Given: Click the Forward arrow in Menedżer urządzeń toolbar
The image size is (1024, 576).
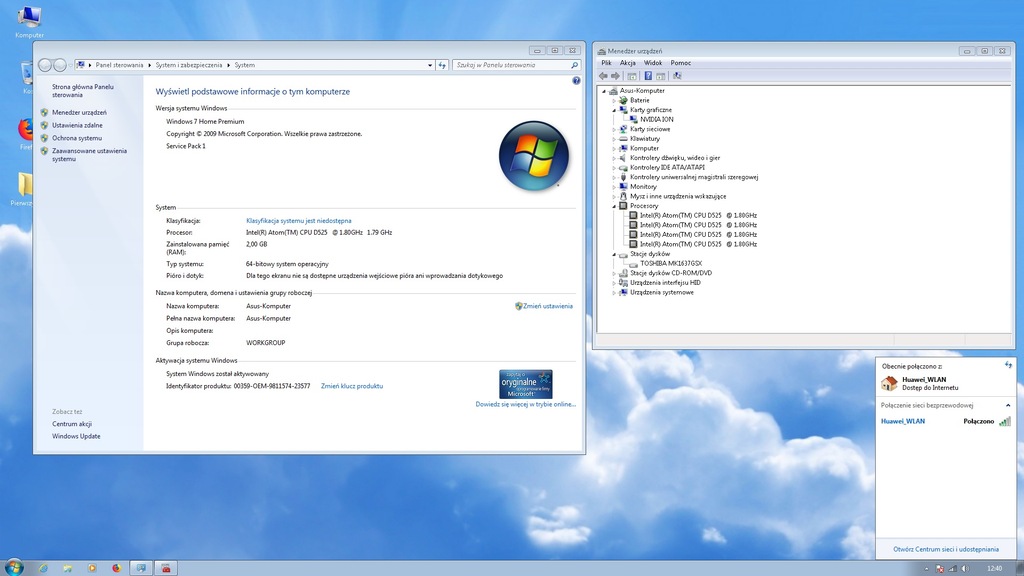Looking at the screenshot, I should (615, 76).
